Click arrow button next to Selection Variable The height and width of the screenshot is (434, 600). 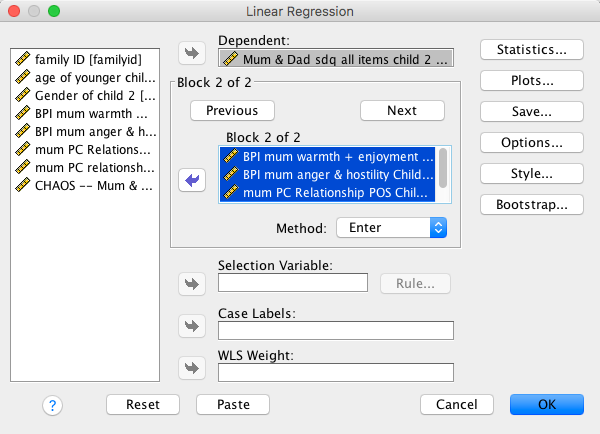[190, 283]
